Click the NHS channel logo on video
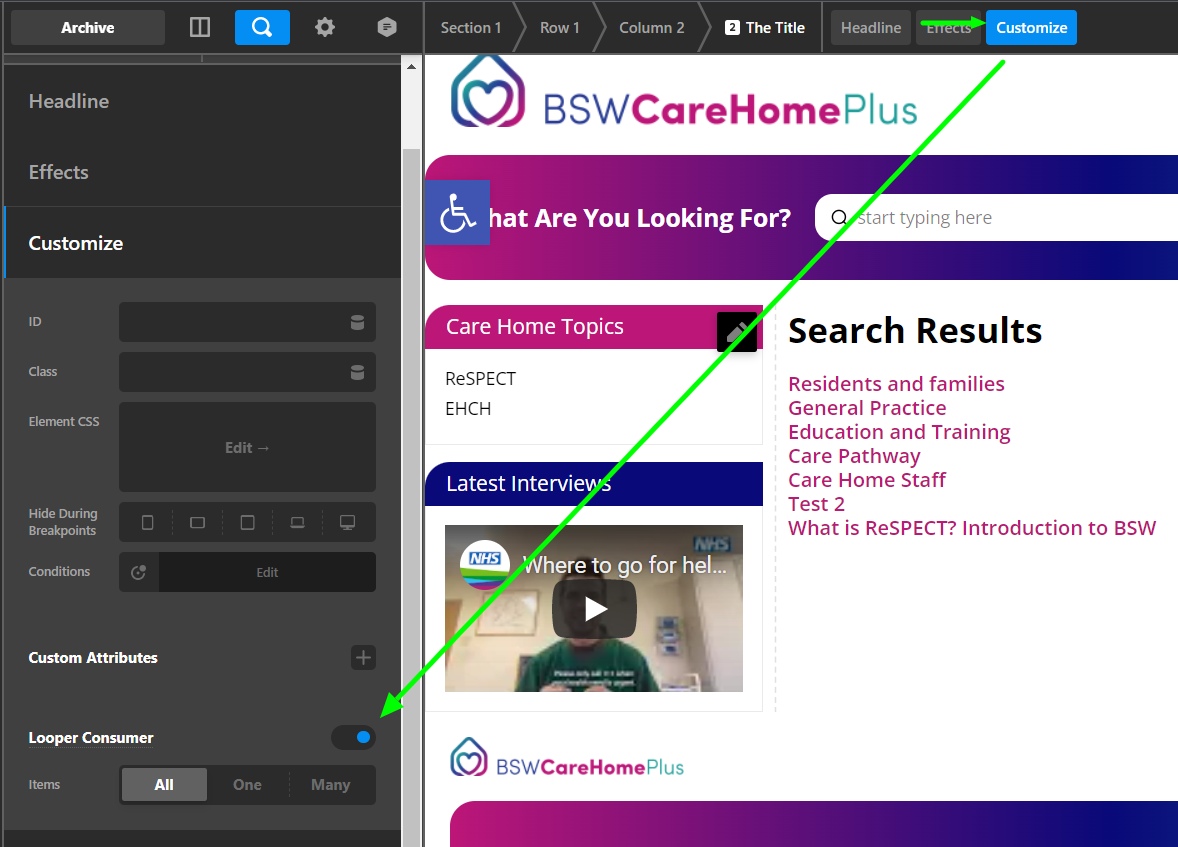Image resolution: width=1178 pixels, height=847 pixels. click(485, 564)
